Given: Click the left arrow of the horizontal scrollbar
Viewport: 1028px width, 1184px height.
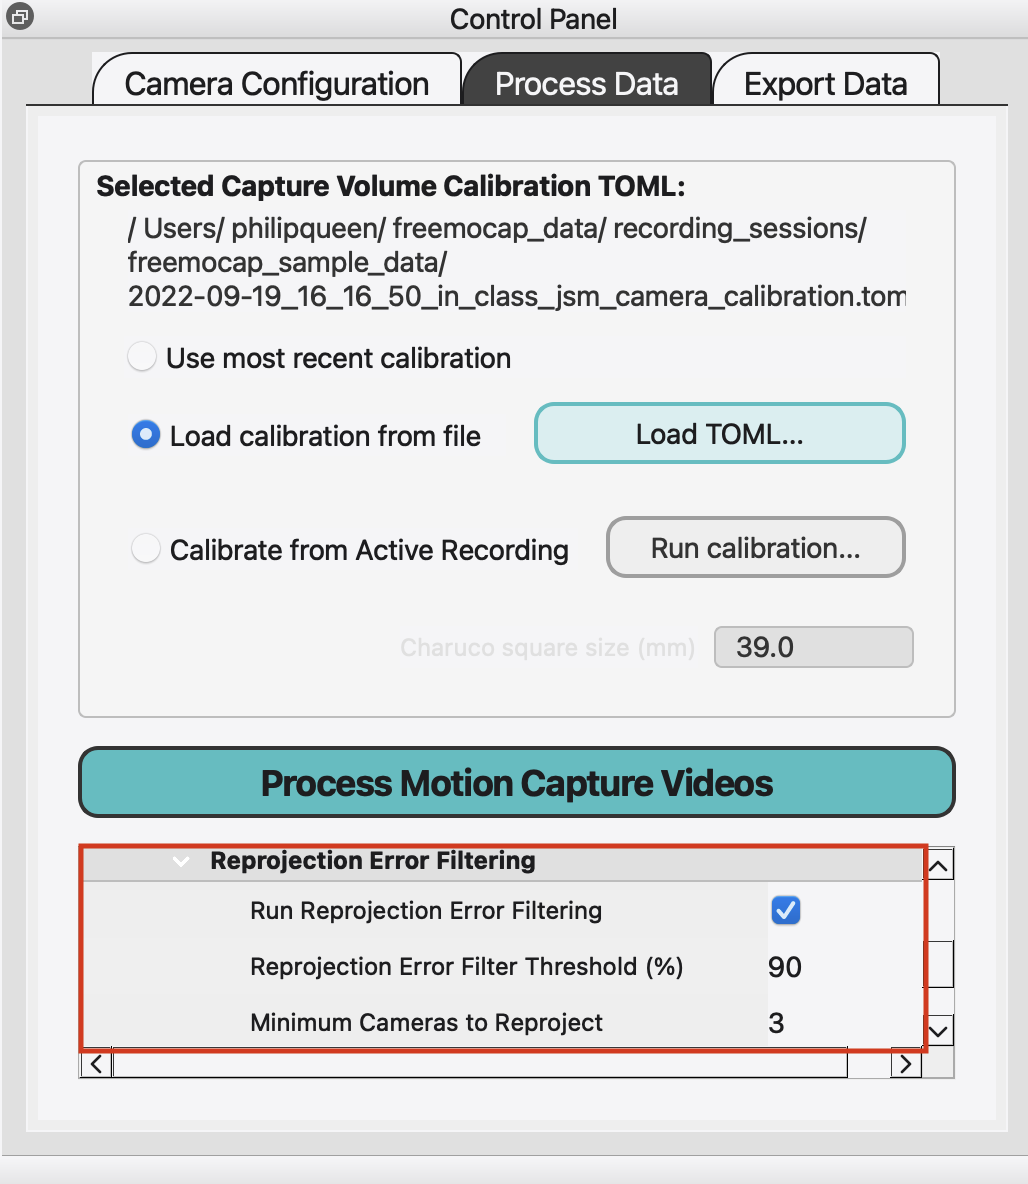Looking at the screenshot, I should 95,1063.
